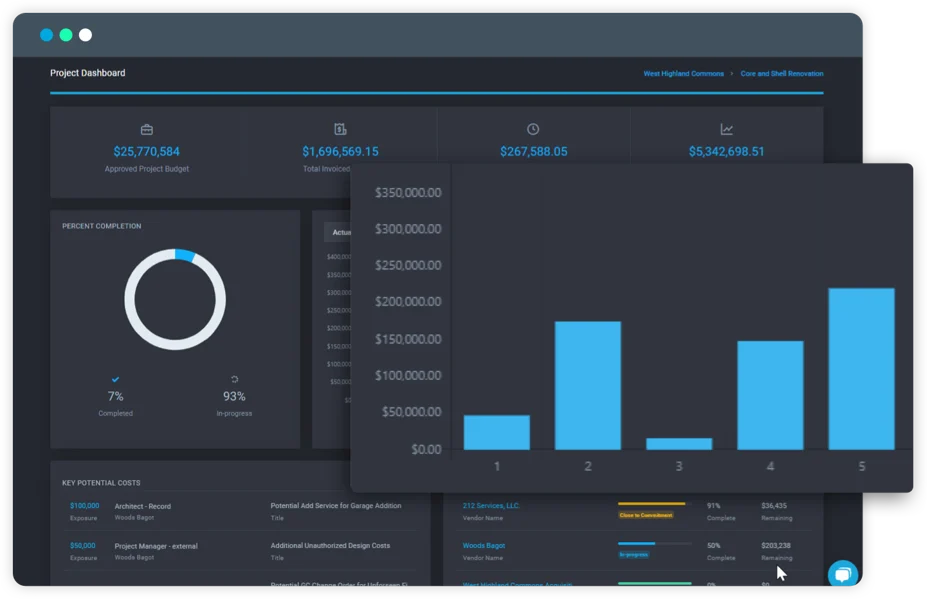The width and height of the screenshot is (948, 600).
Task: Click the clock icon above $267,588.05
Action: tap(533, 130)
